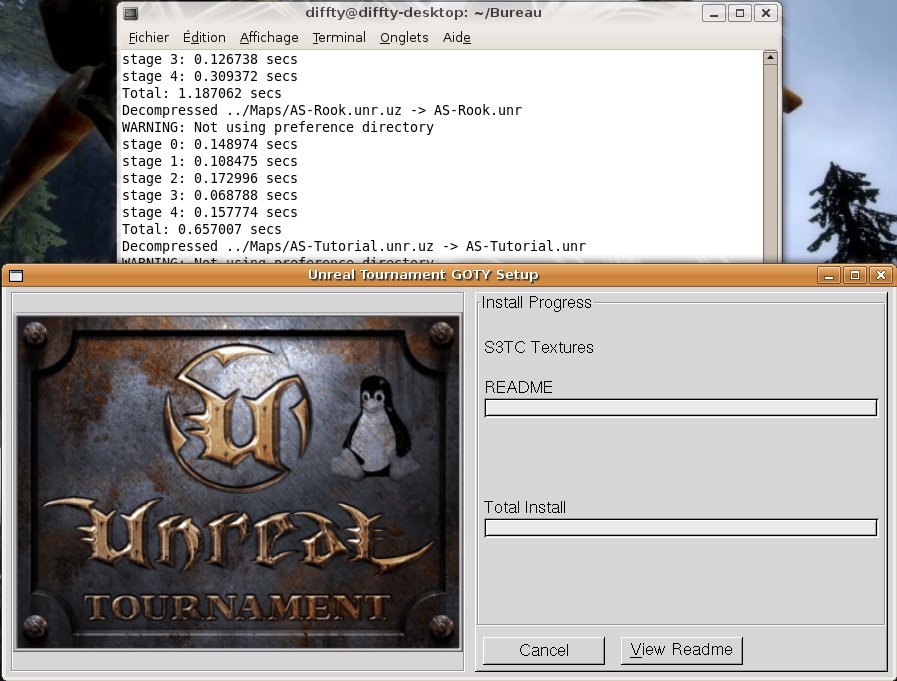Open the terminal window menu icon
Screen dimensions: 897x681
click(131, 13)
